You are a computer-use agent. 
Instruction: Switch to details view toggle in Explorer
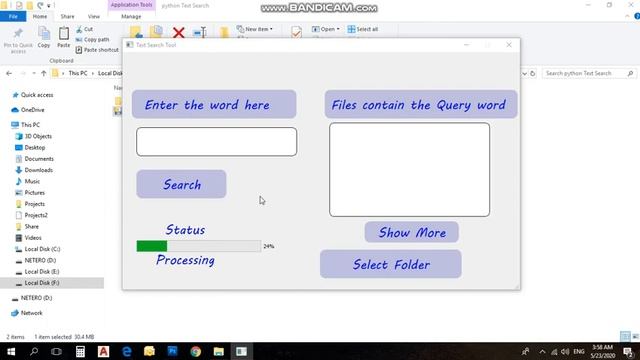click(x=625, y=336)
